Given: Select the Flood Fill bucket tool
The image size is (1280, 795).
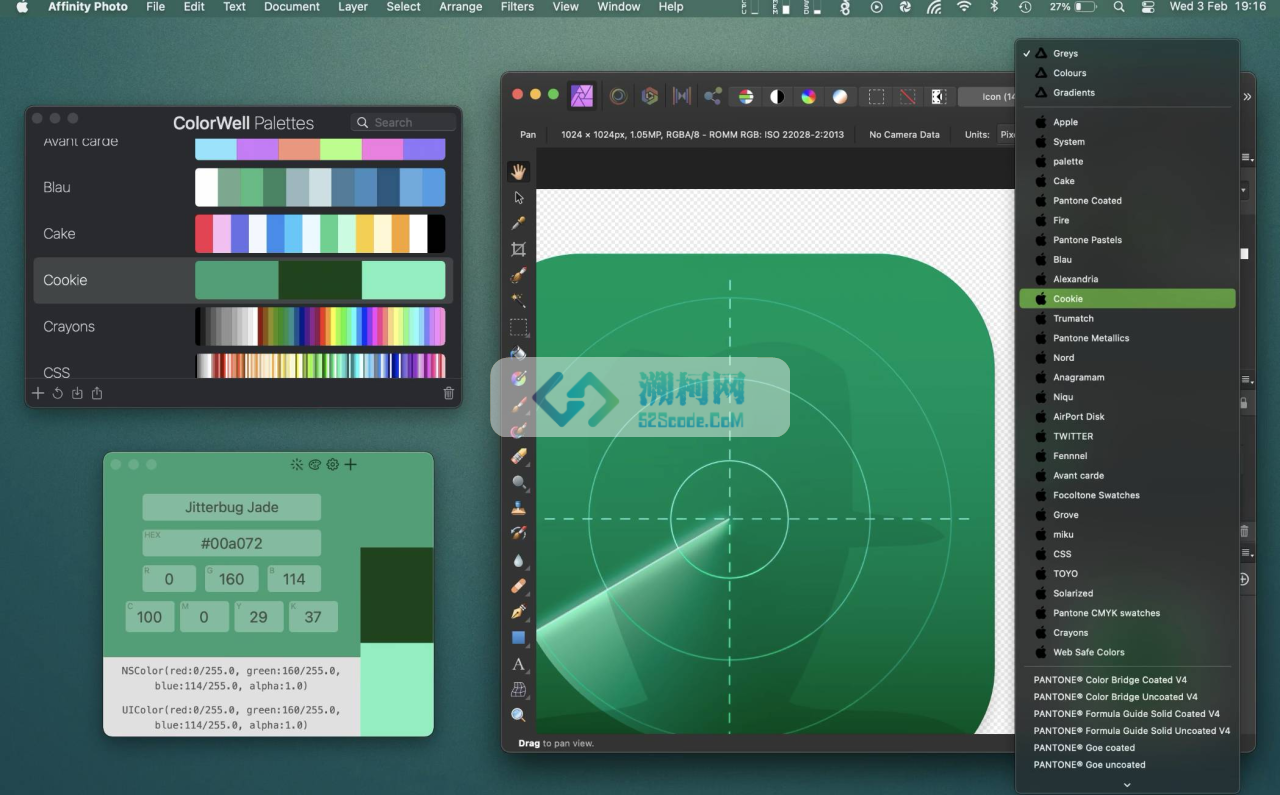Looking at the screenshot, I should click(518, 352).
